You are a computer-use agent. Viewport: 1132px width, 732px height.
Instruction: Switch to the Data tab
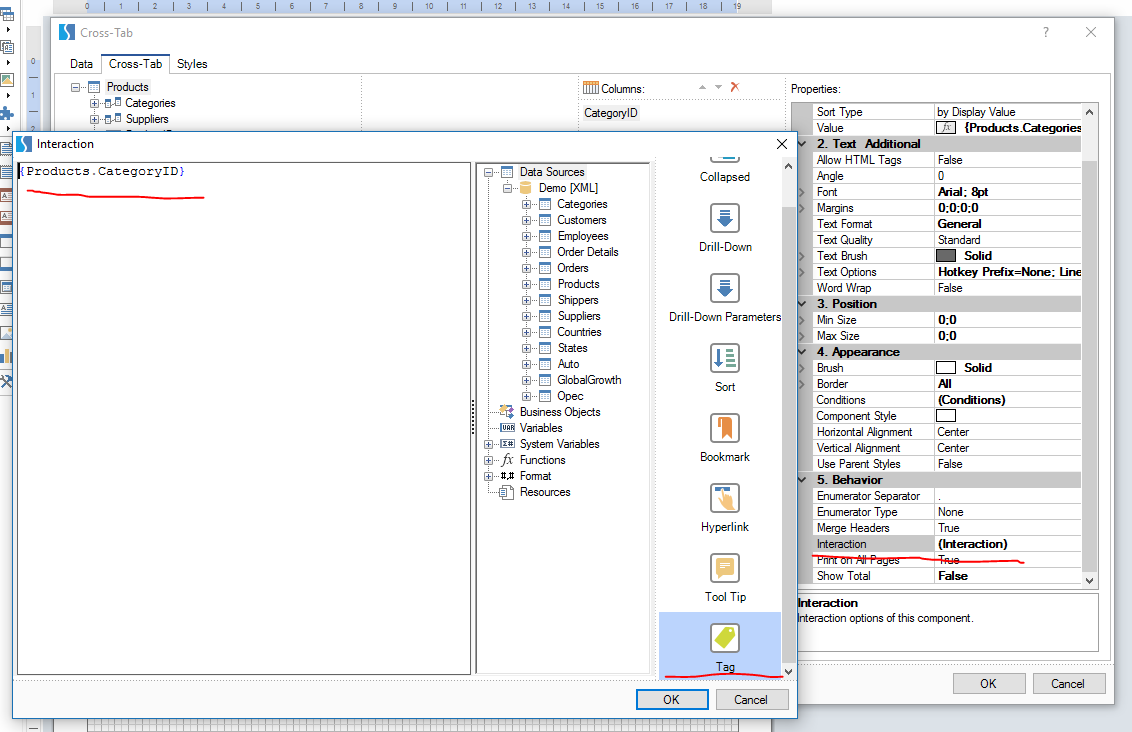pos(81,64)
